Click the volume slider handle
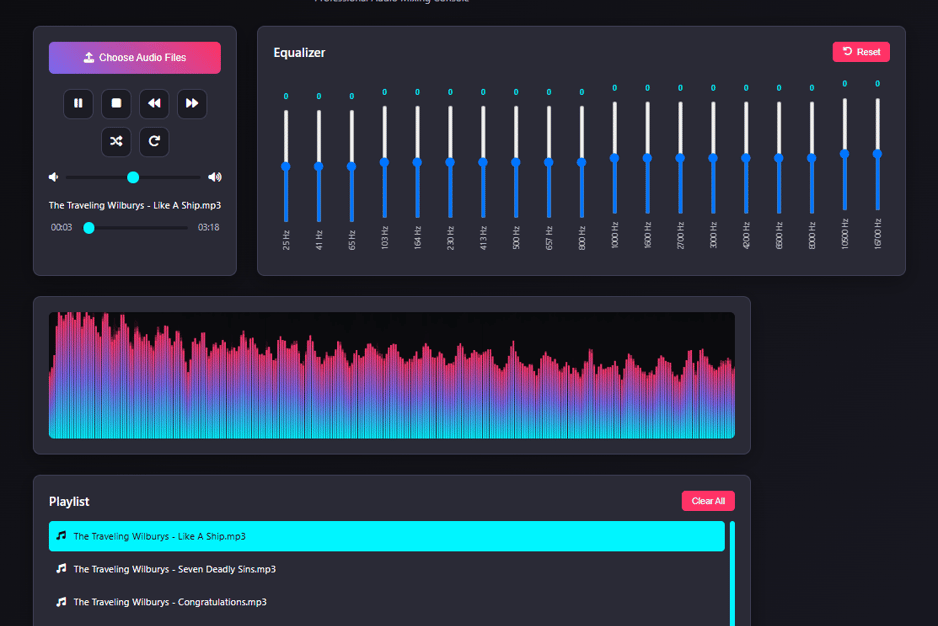Screen dimensions: 938x626 pyautogui.click(x=133, y=177)
